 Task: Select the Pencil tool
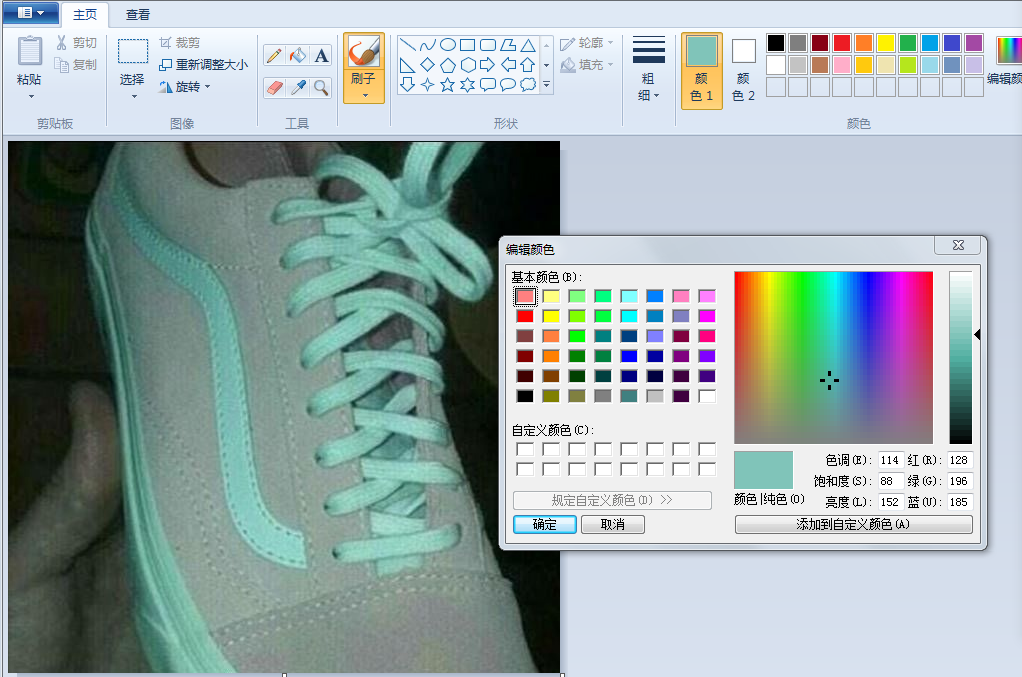(x=273, y=56)
